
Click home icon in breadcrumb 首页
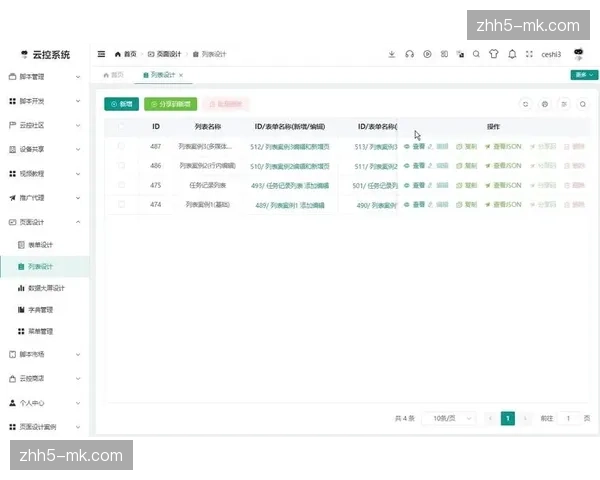point(118,54)
